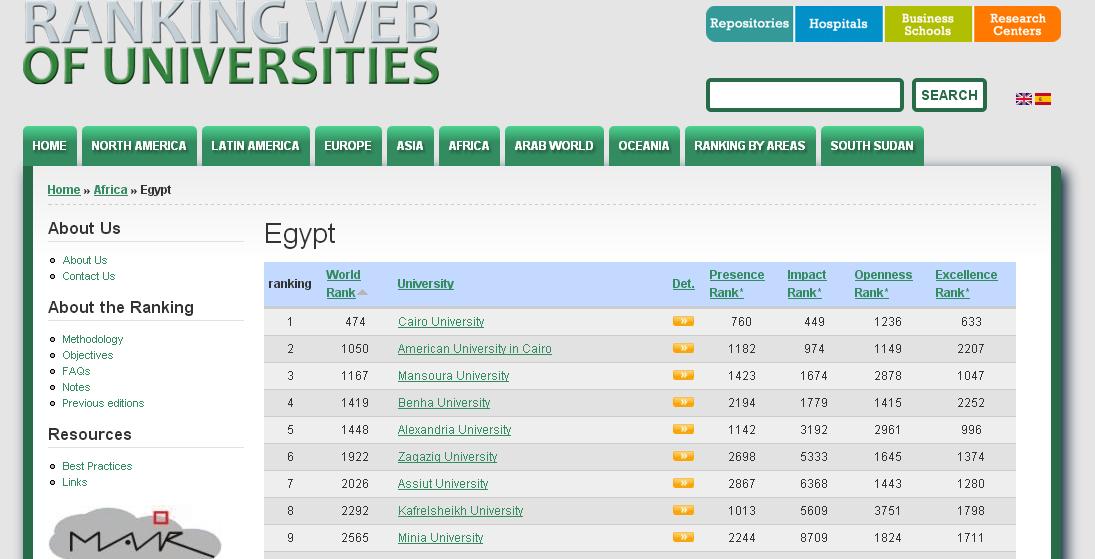1095x559 pixels.
Task: Open AFRICA menu
Action: point(469,146)
